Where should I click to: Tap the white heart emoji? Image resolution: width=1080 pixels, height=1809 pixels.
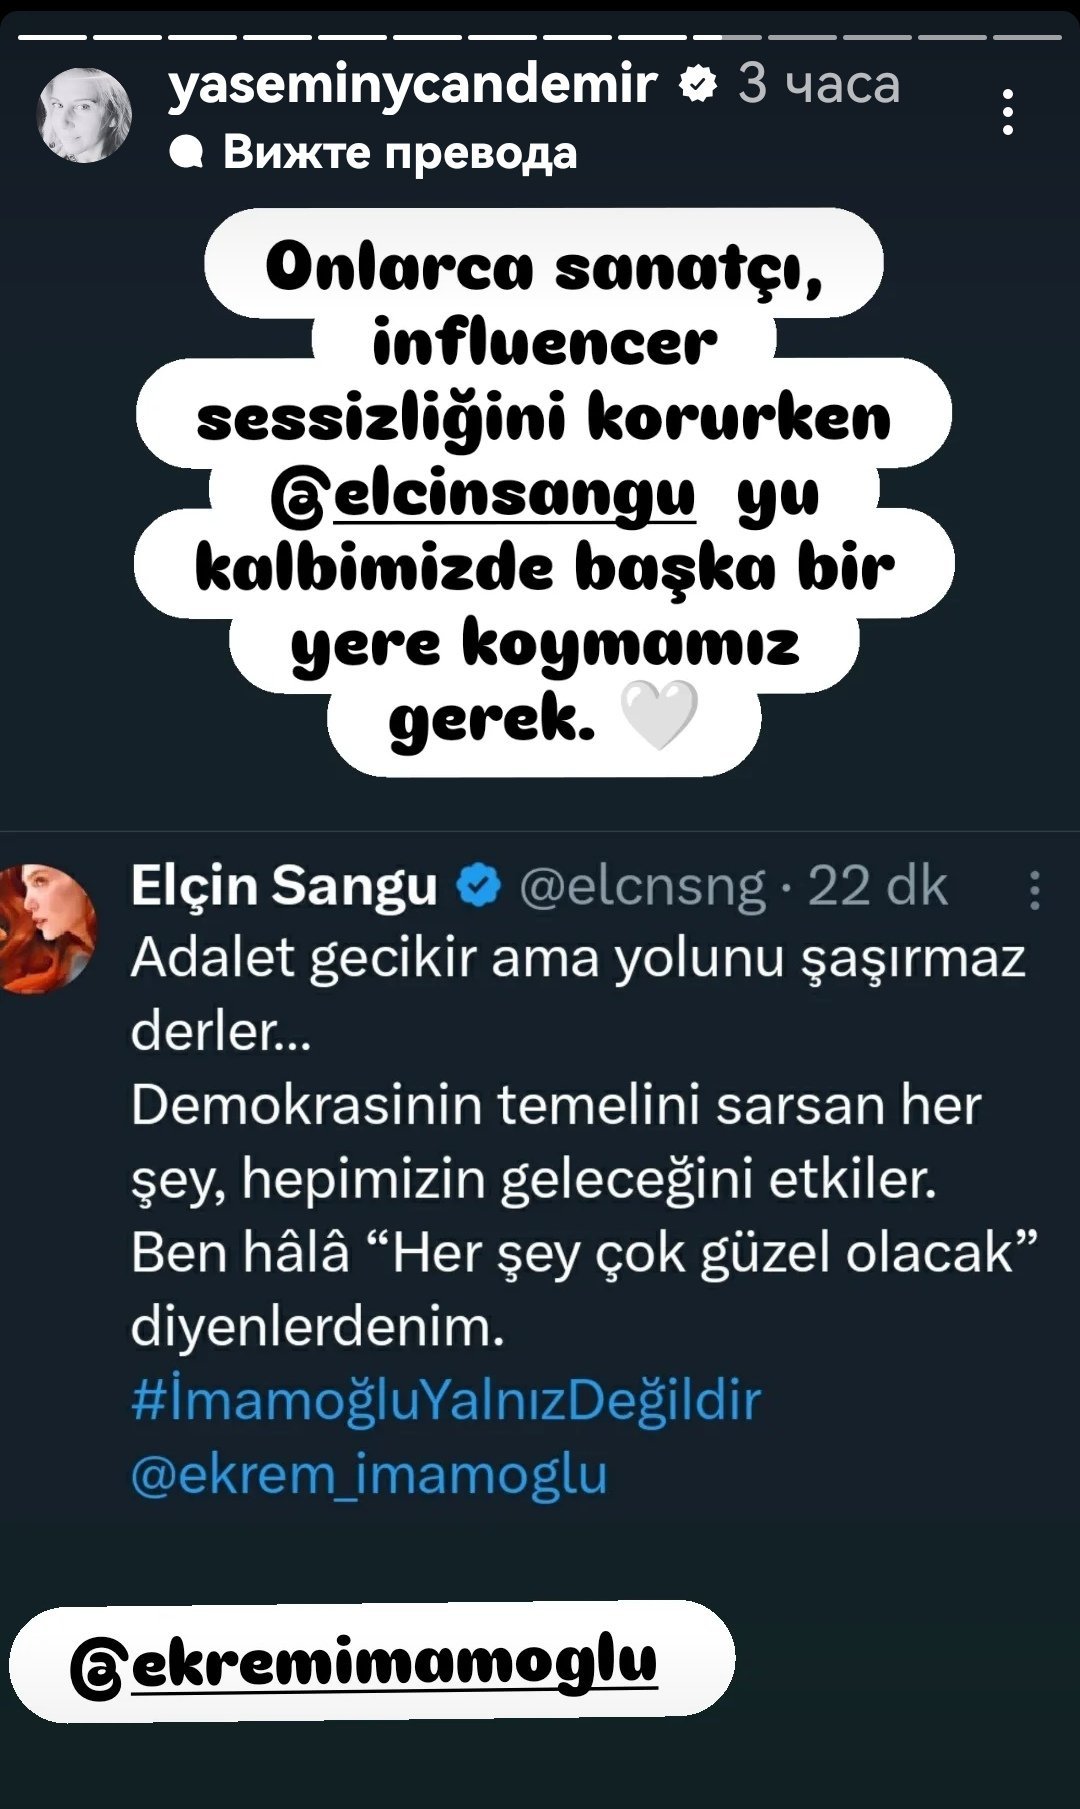click(659, 716)
